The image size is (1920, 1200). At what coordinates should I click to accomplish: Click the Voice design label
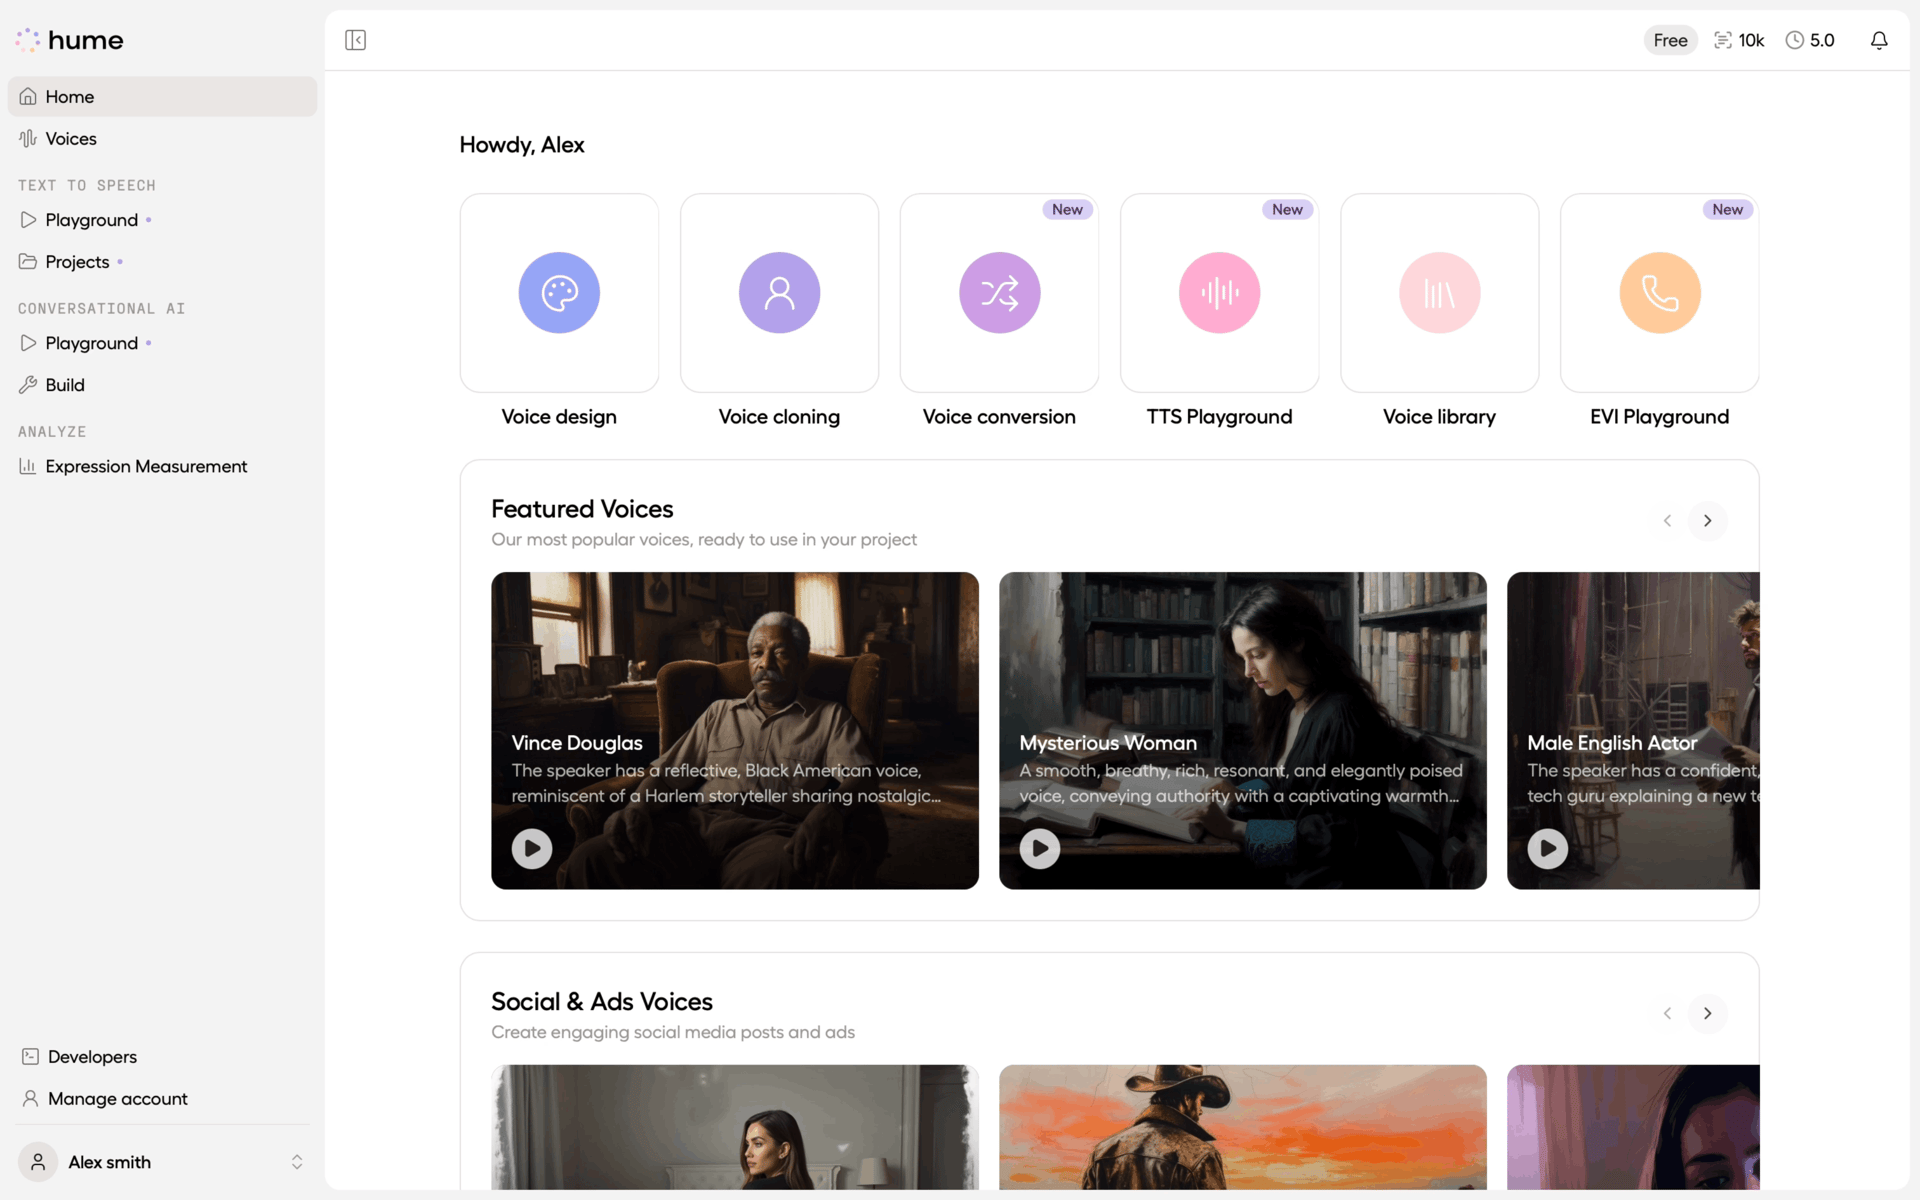click(x=559, y=417)
